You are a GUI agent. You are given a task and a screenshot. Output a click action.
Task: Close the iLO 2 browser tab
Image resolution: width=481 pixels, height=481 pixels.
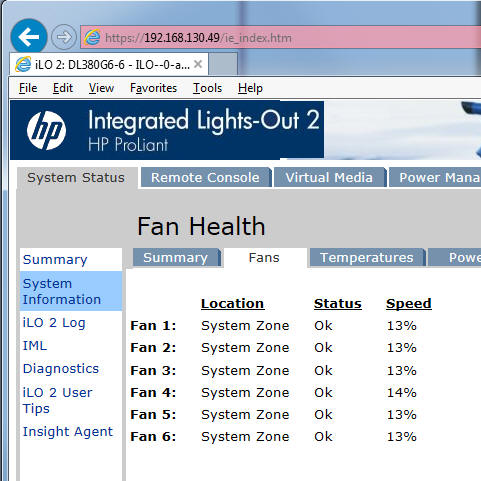(x=198, y=64)
